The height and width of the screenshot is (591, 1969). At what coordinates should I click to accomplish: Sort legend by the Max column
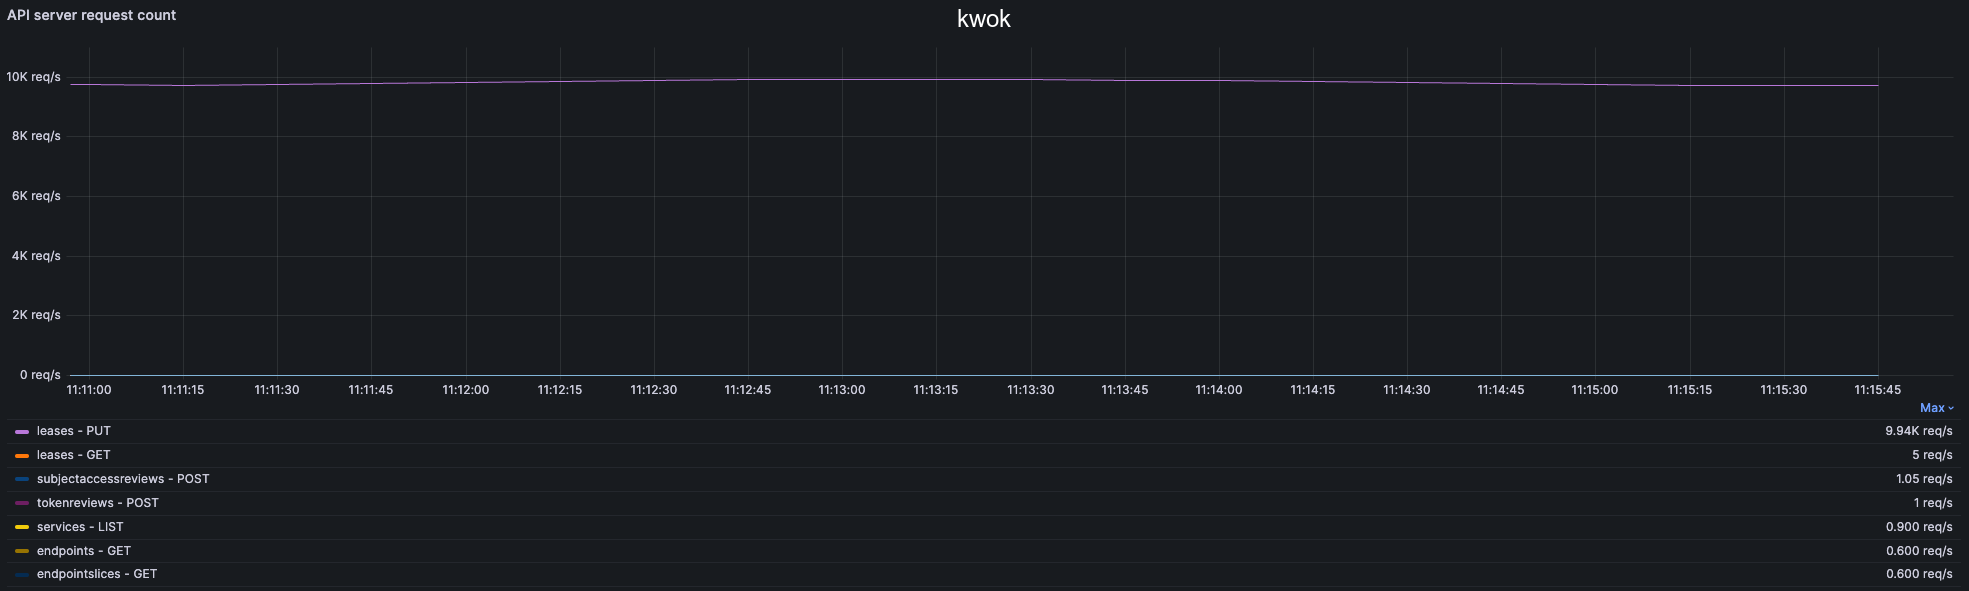click(1935, 408)
